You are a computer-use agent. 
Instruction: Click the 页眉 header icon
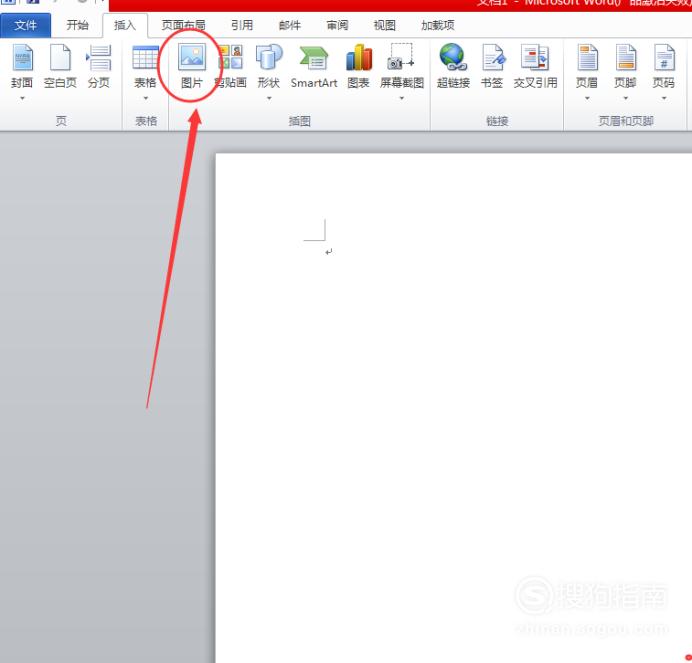tap(587, 57)
